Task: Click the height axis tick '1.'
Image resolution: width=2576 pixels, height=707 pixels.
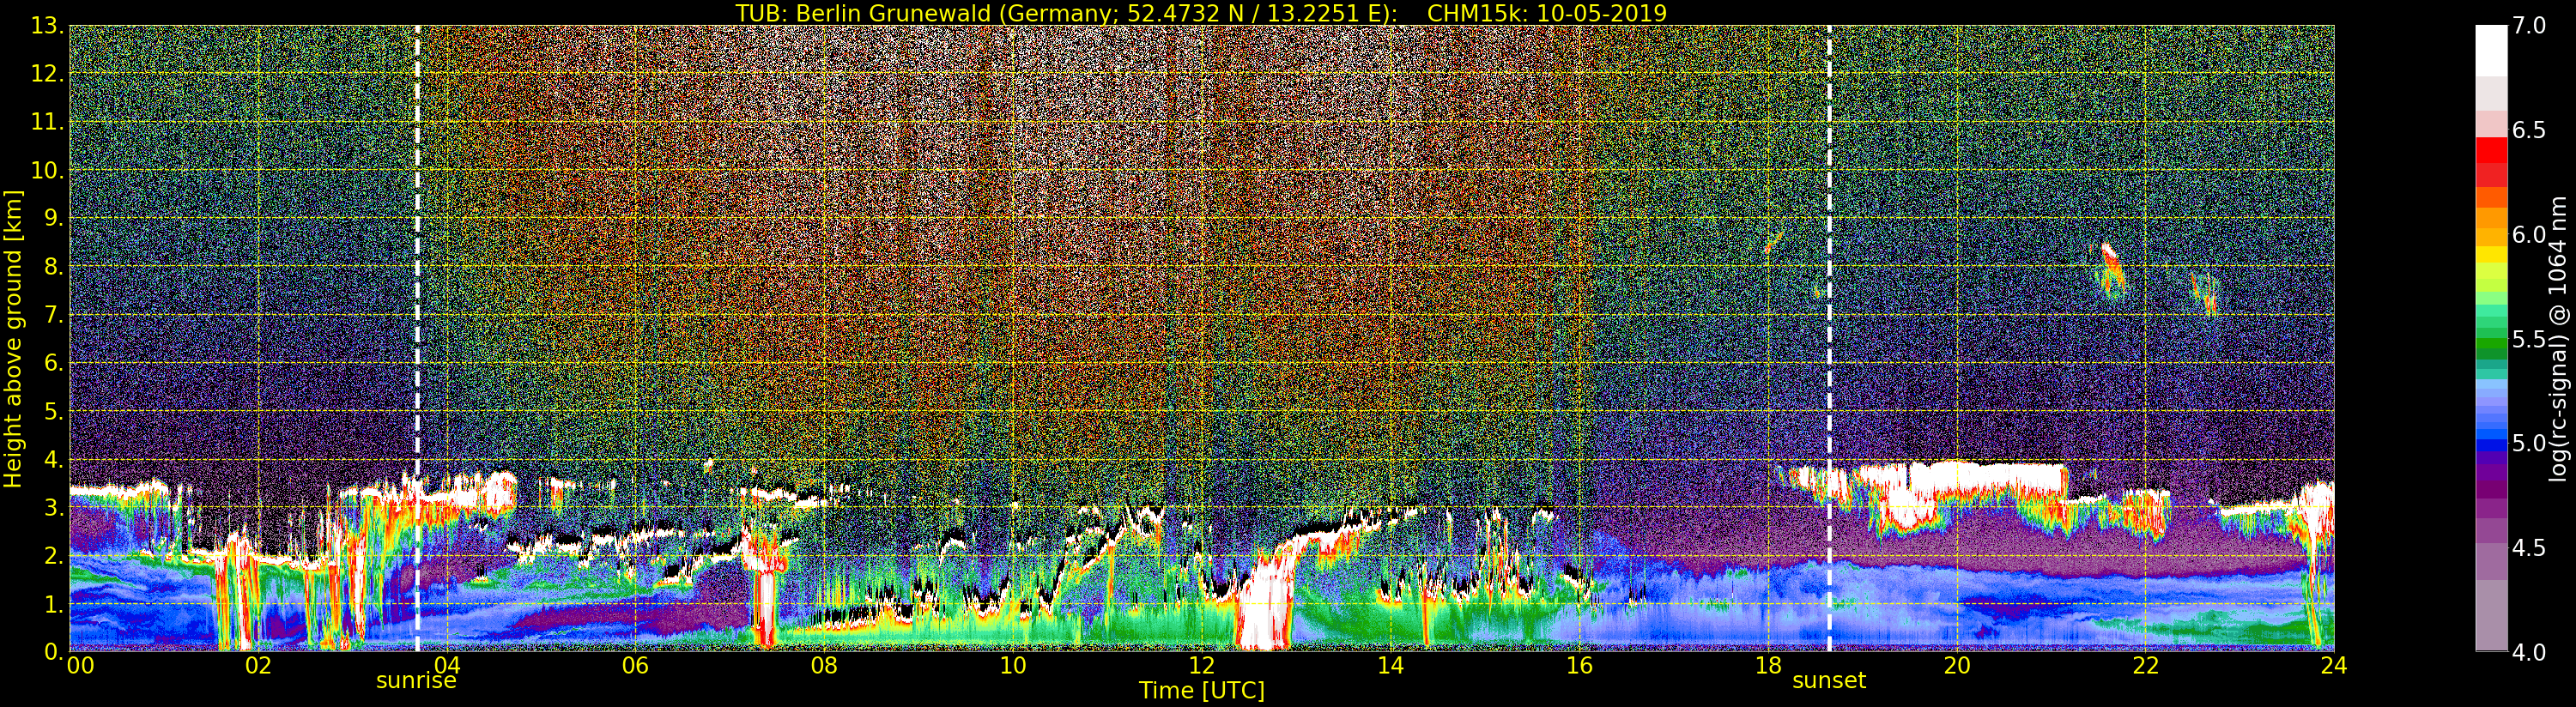Action: tap(53, 603)
